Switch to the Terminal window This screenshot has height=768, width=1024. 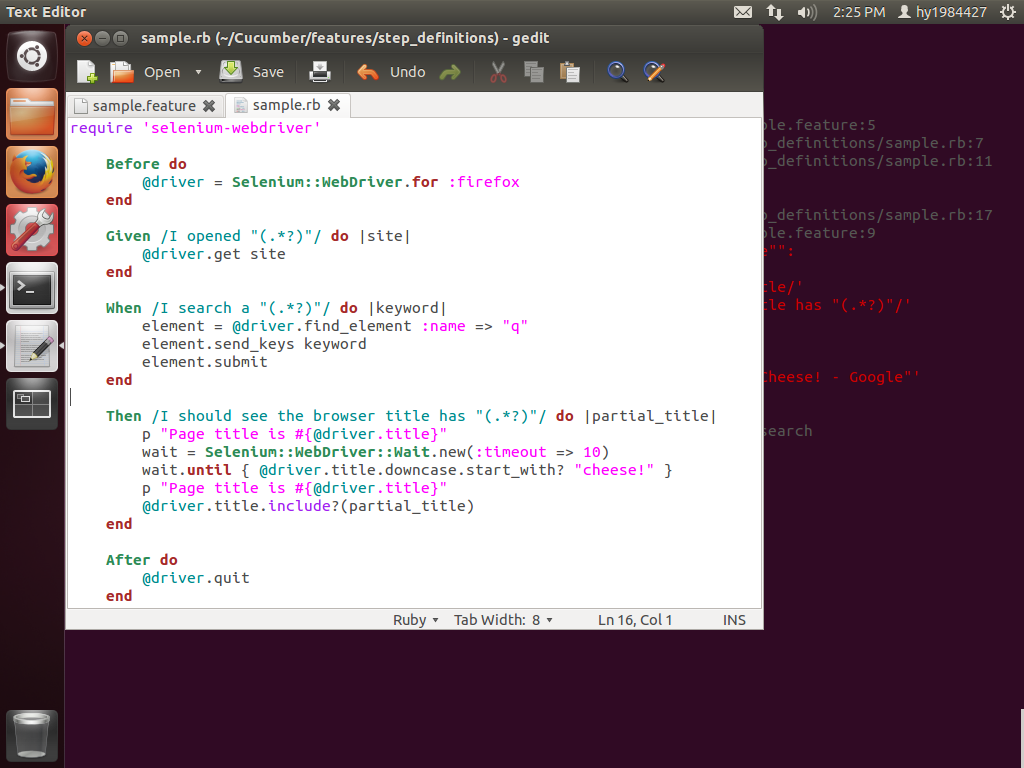click(x=32, y=288)
